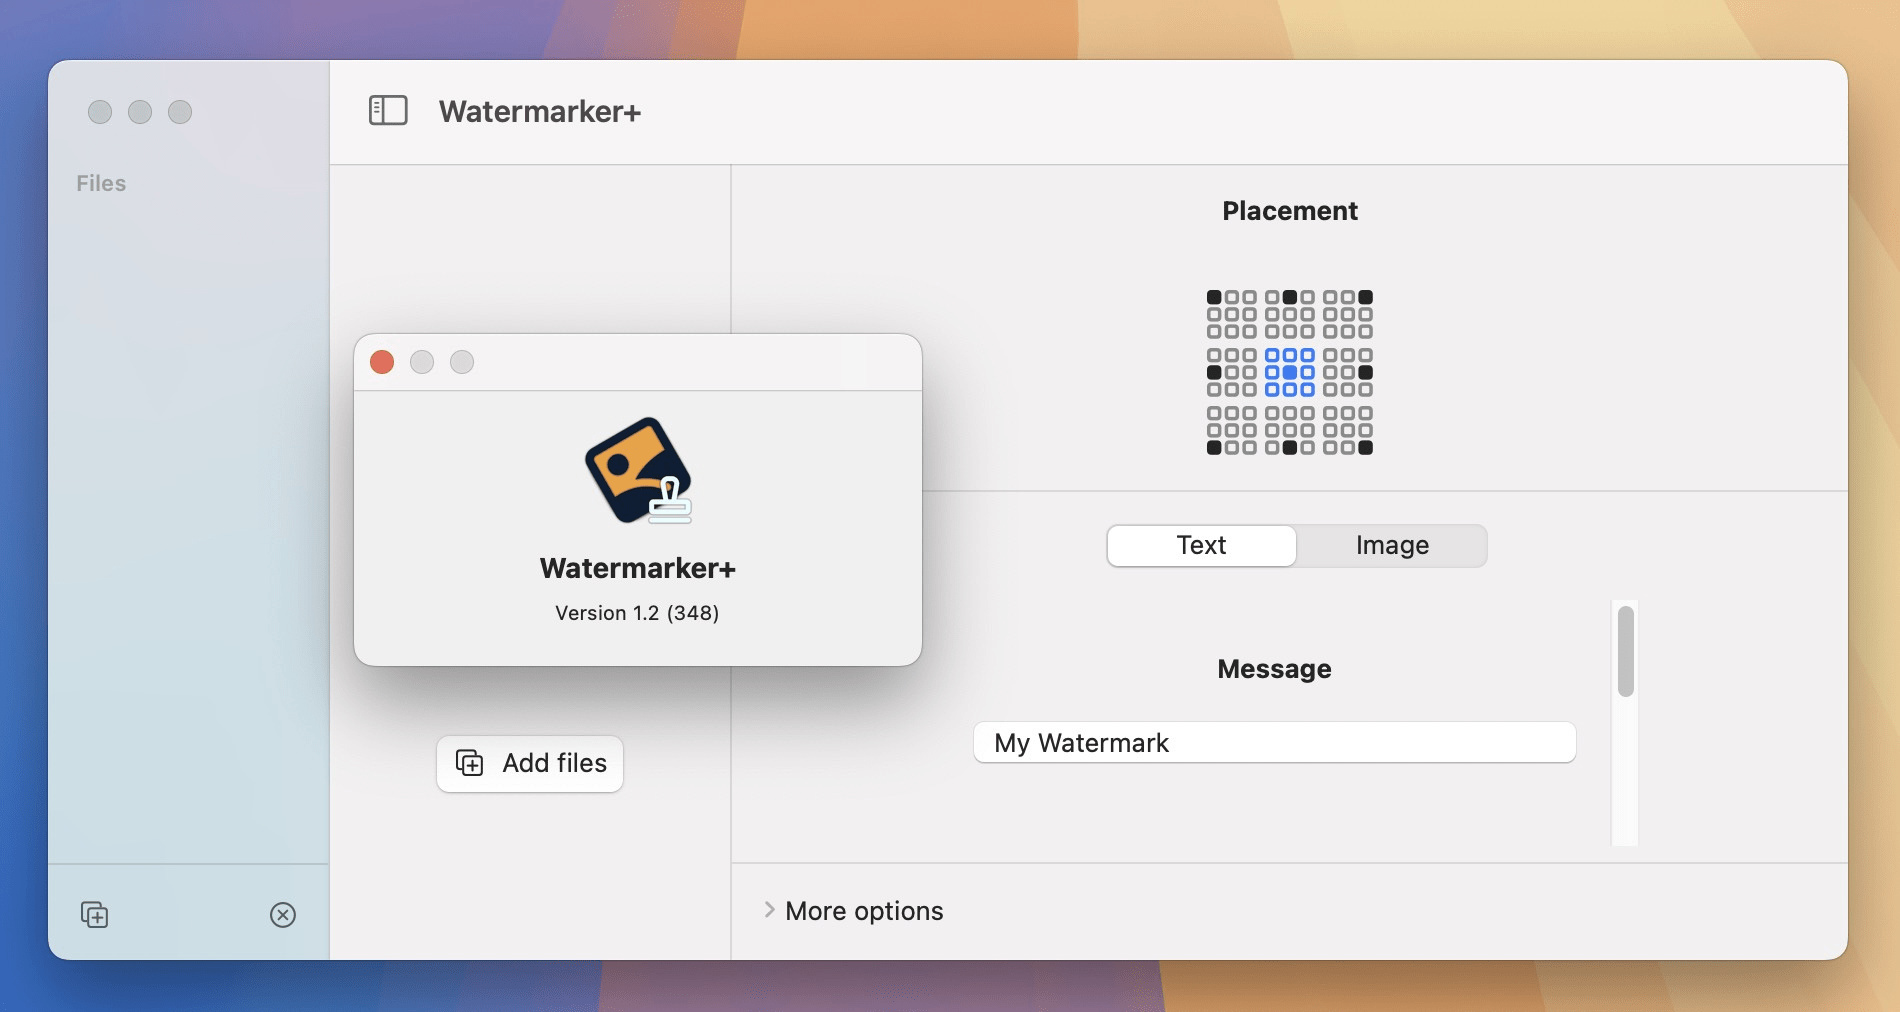This screenshot has height=1012, width=1900.
Task: Select the Text tab
Action: pyautogui.click(x=1200, y=546)
